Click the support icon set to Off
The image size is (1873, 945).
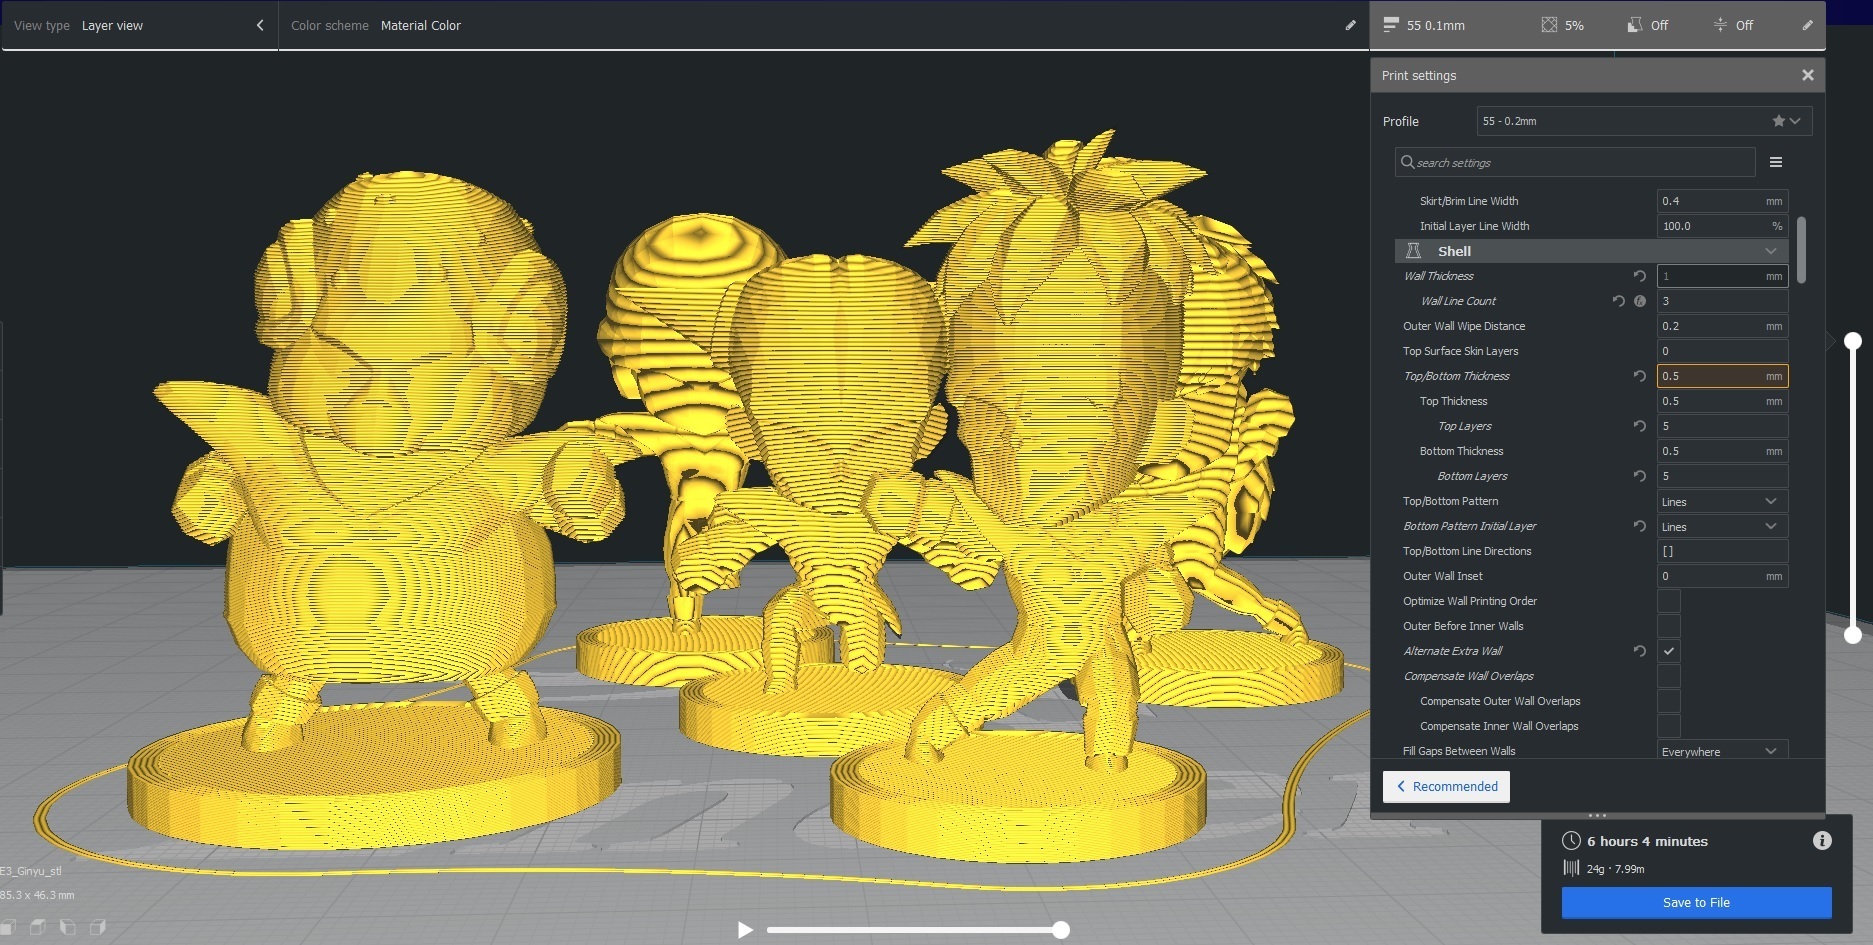(x=1636, y=24)
